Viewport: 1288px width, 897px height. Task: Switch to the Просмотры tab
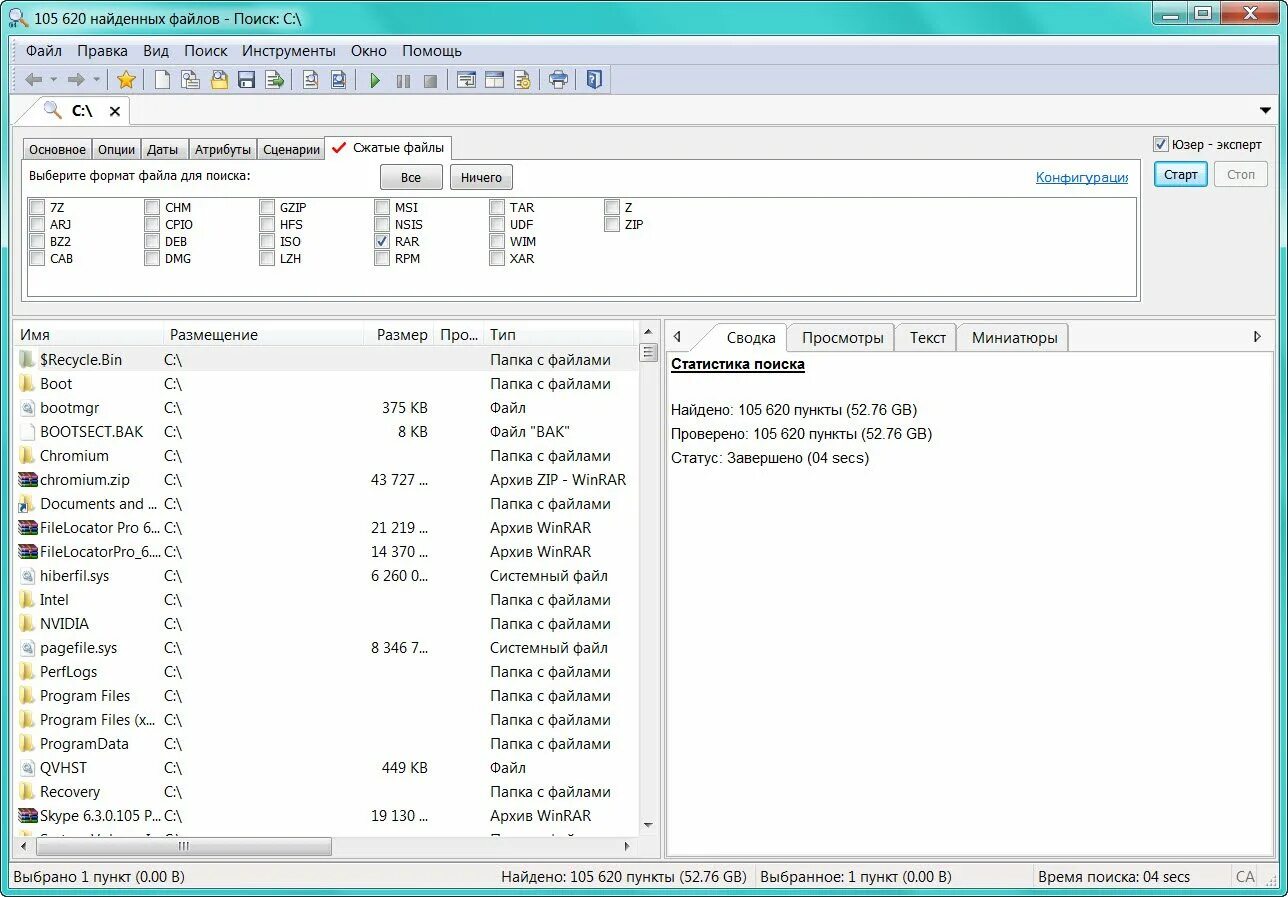coord(842,337)
